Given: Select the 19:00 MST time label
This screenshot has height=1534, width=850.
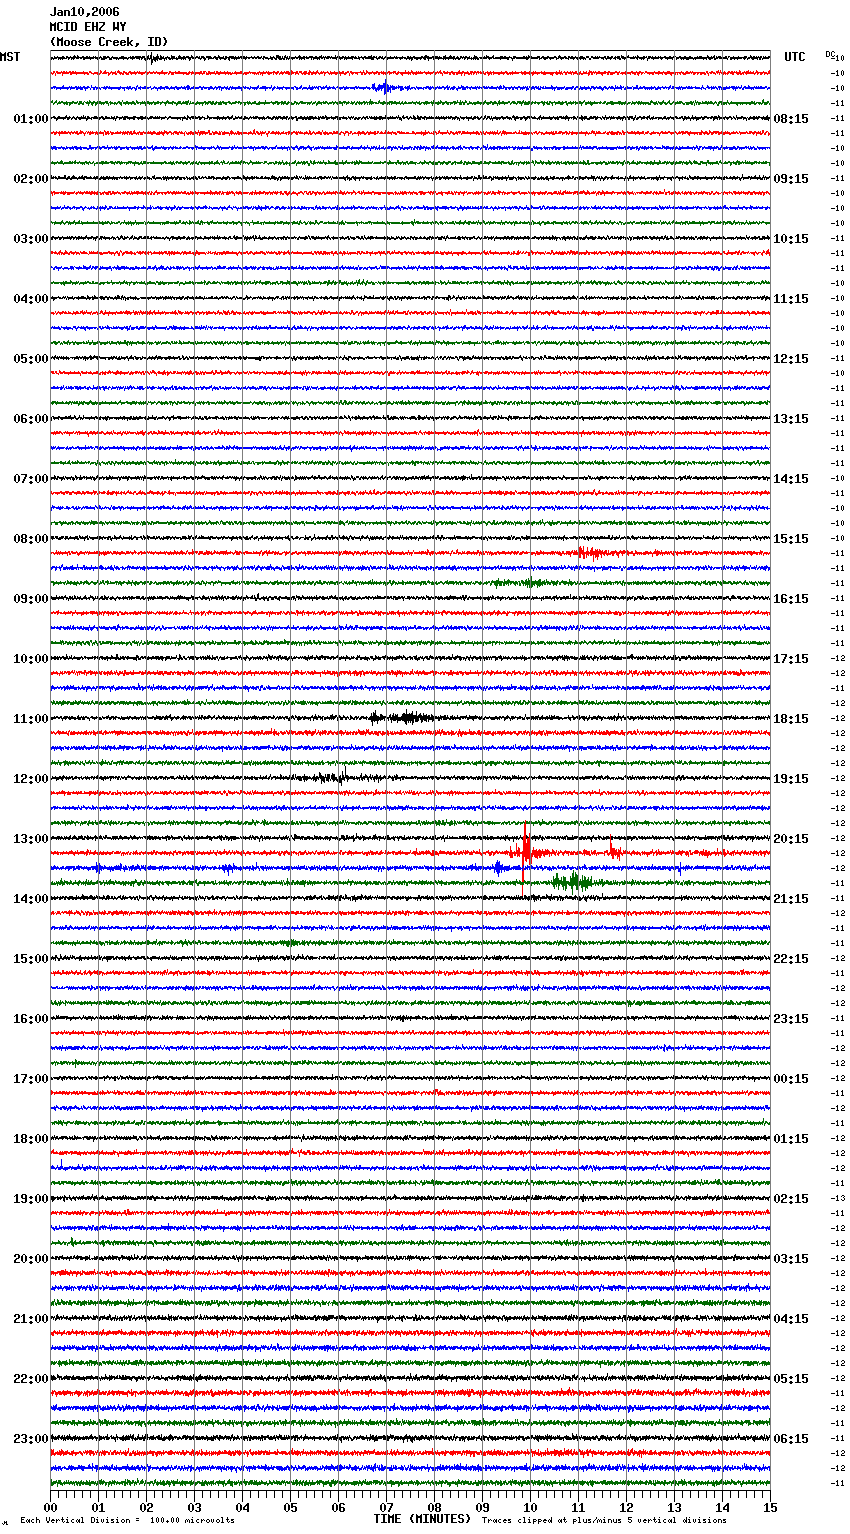Looking at the screenshot, I should tap(31, 1199).
